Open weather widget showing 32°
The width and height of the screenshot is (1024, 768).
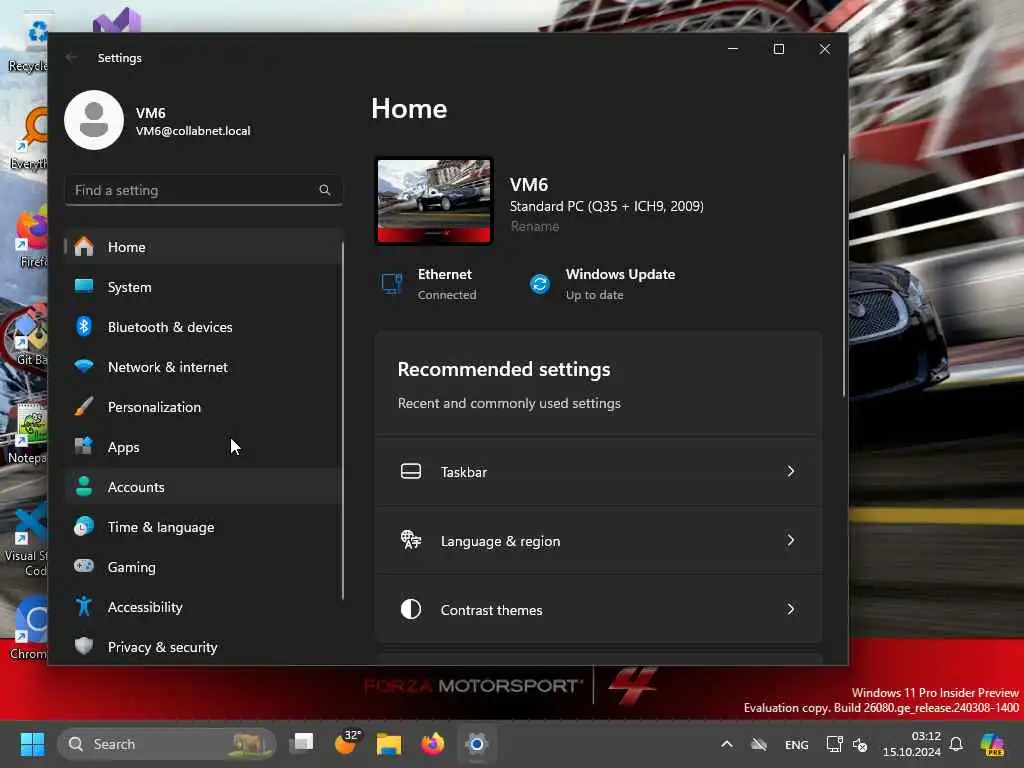coord(346,743)
